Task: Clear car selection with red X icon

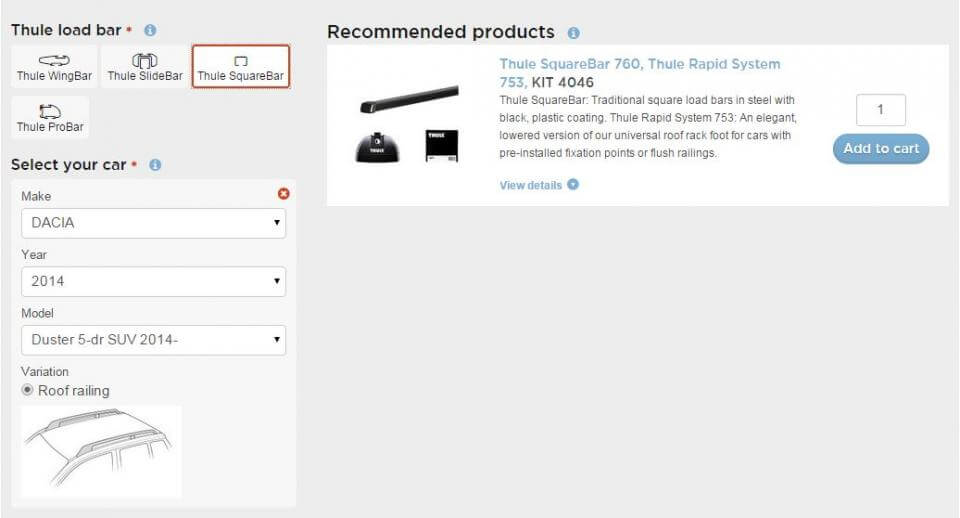Action: pos(283,194)
